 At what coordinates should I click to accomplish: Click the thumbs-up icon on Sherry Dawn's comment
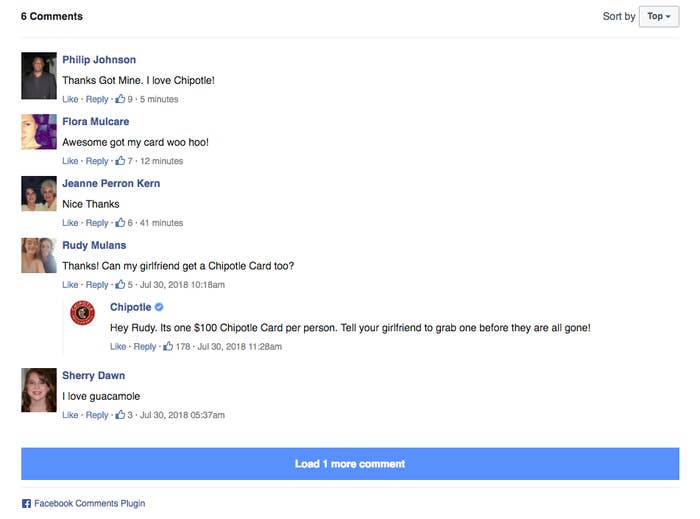point(120,415)
